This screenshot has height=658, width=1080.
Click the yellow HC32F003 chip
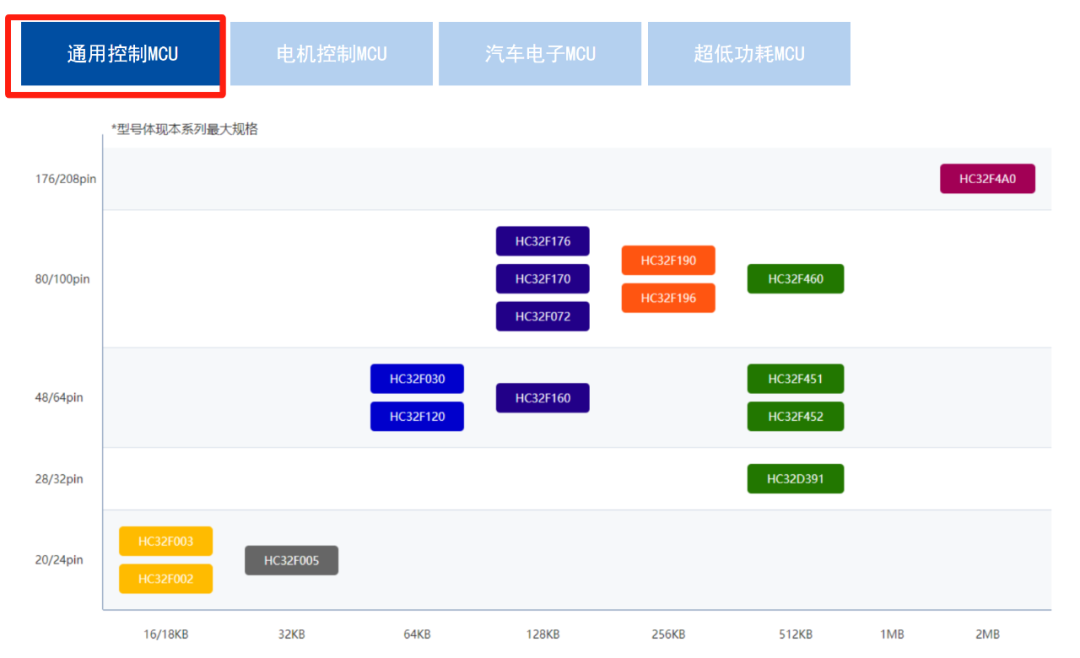pos(166,540)
